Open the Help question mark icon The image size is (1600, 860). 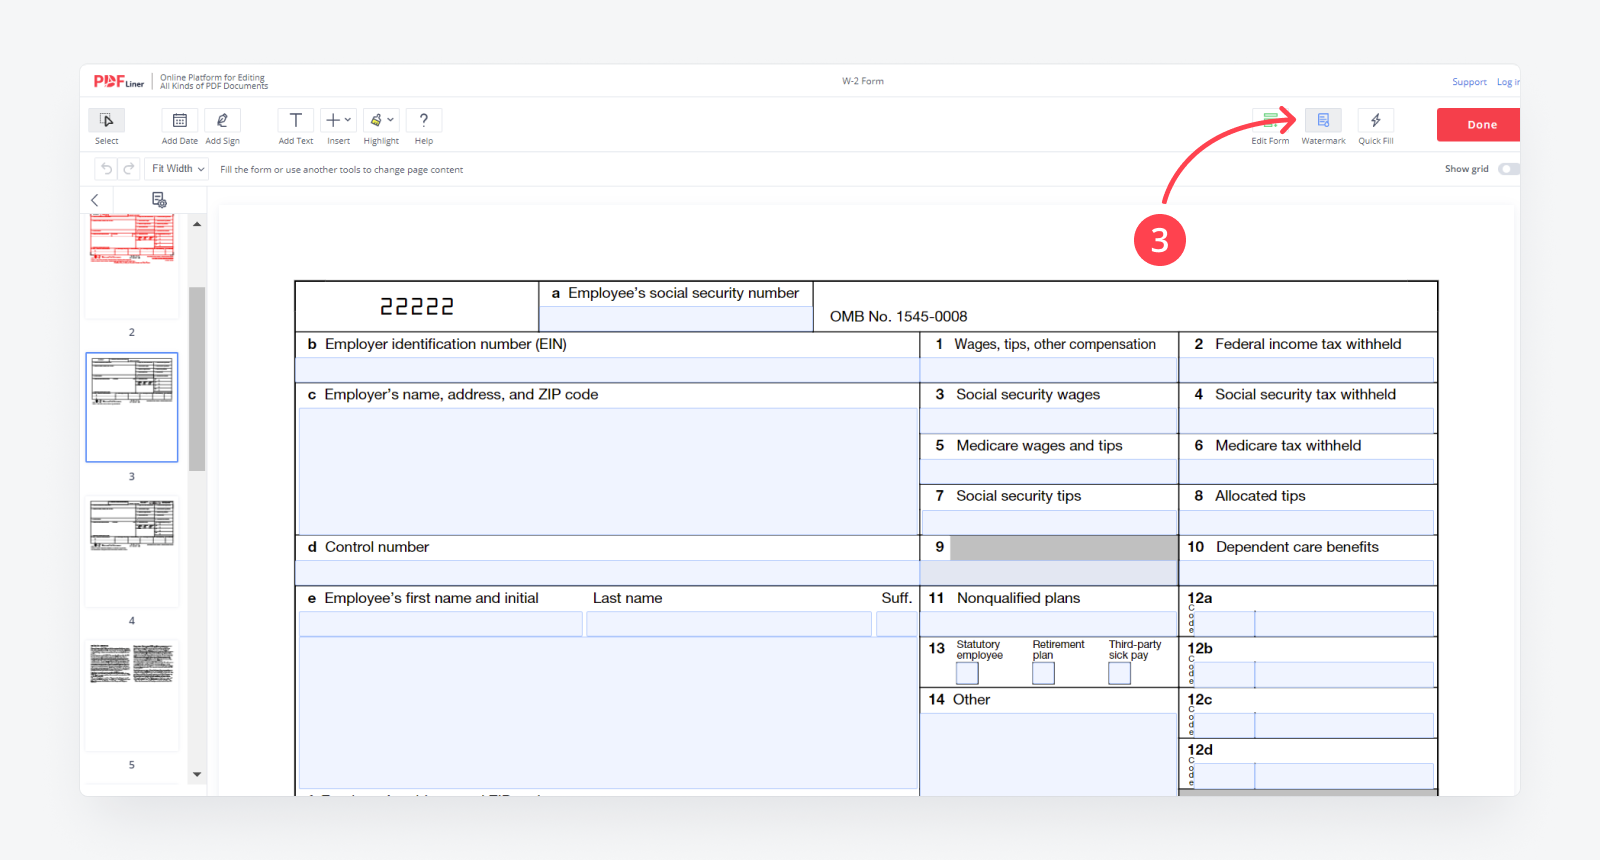coord(424,121)
